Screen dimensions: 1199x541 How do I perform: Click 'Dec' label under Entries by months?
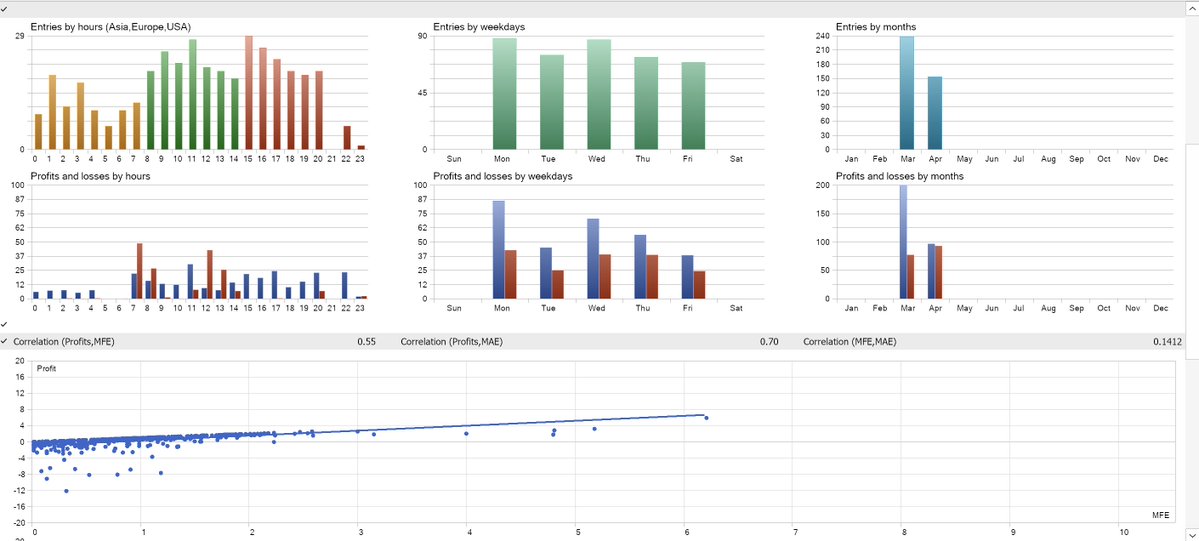tap(1160, 159)
